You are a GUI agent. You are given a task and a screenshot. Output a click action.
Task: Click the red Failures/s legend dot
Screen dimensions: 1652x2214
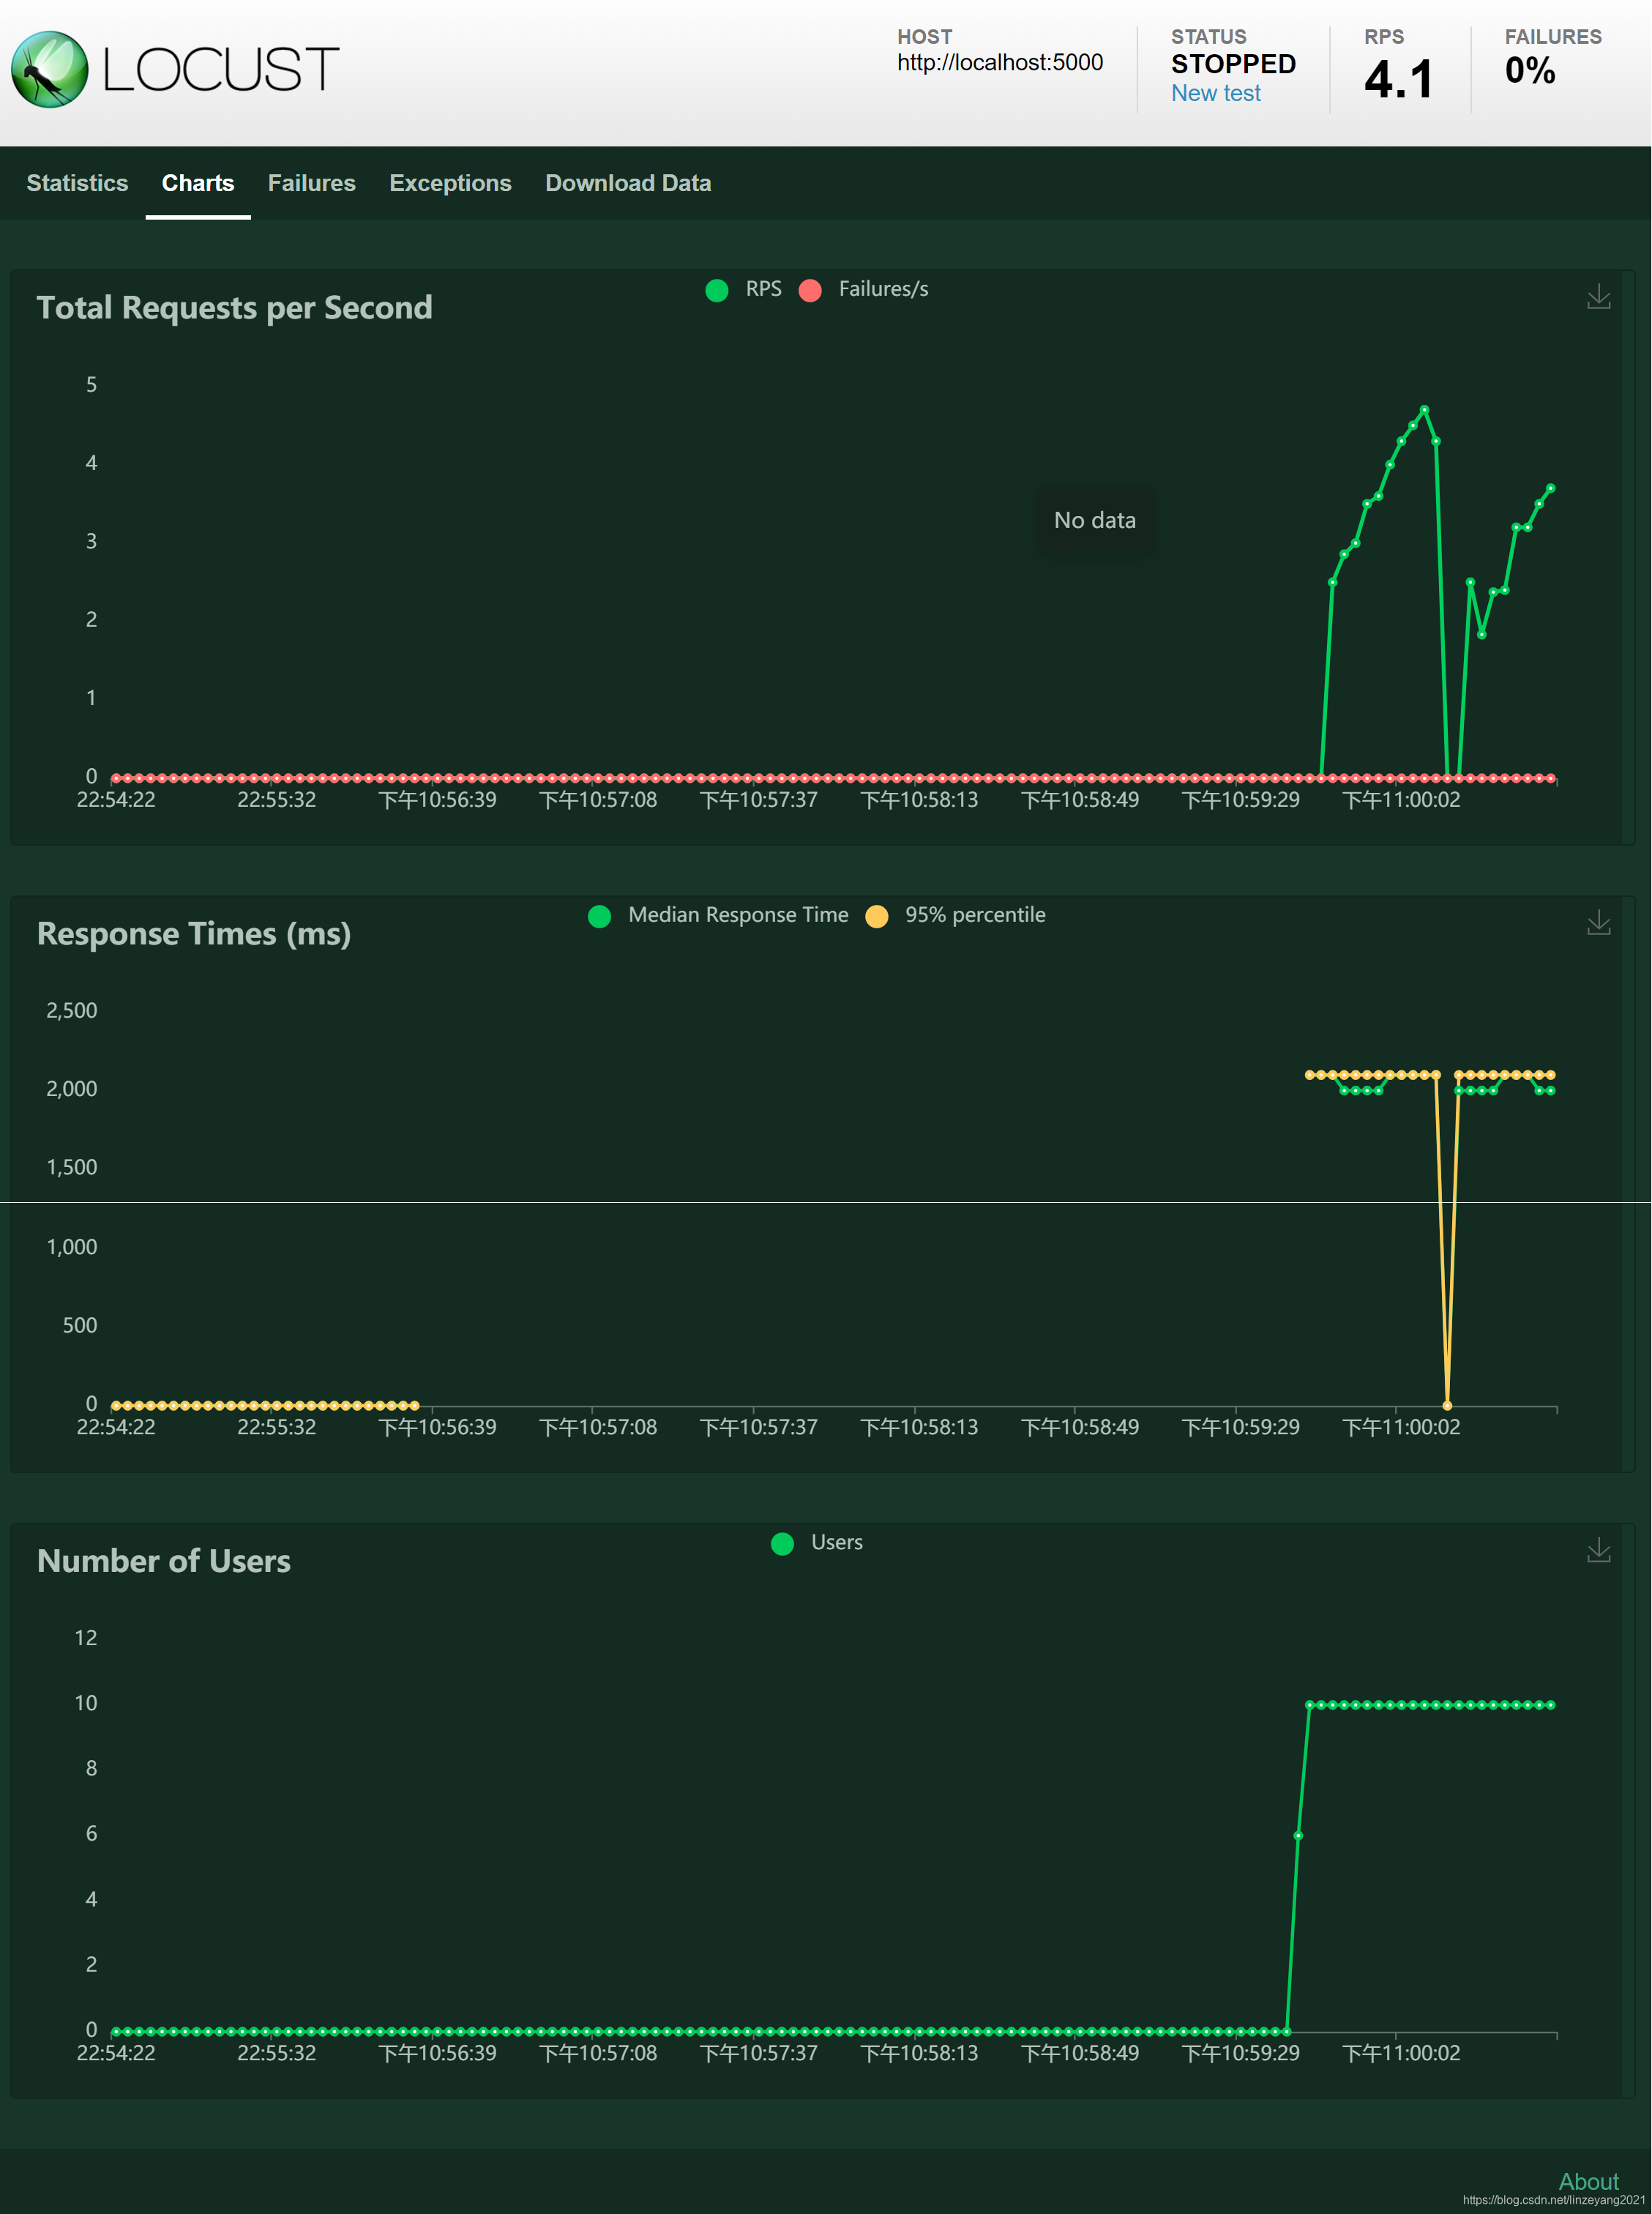[810, 290]
